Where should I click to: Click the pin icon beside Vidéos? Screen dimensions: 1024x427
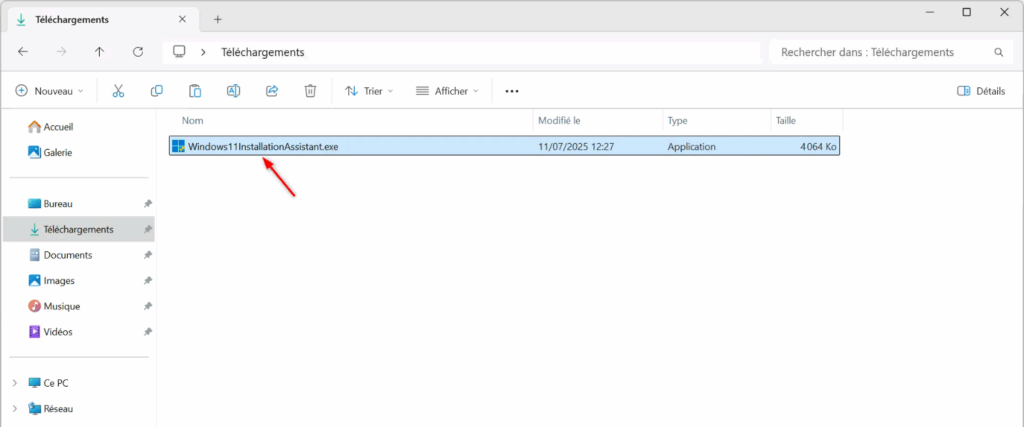click(148, 332)
